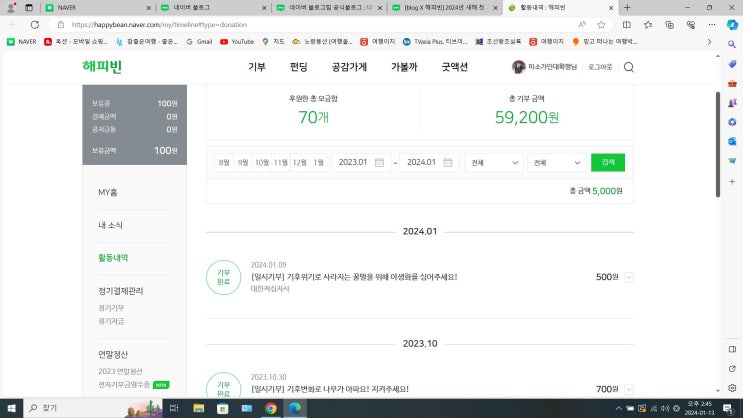Open browser favorites list icon

click(x=648, y=25)
